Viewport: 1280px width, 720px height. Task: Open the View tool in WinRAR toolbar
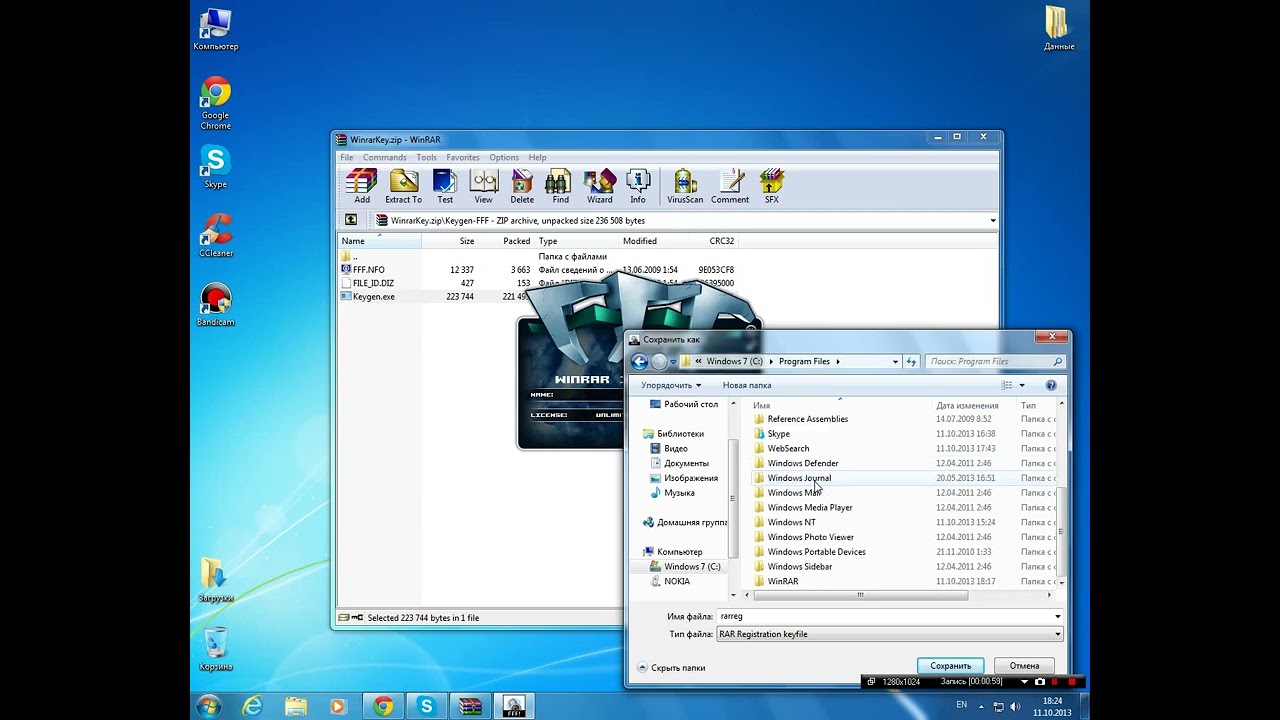coord(483,186)
